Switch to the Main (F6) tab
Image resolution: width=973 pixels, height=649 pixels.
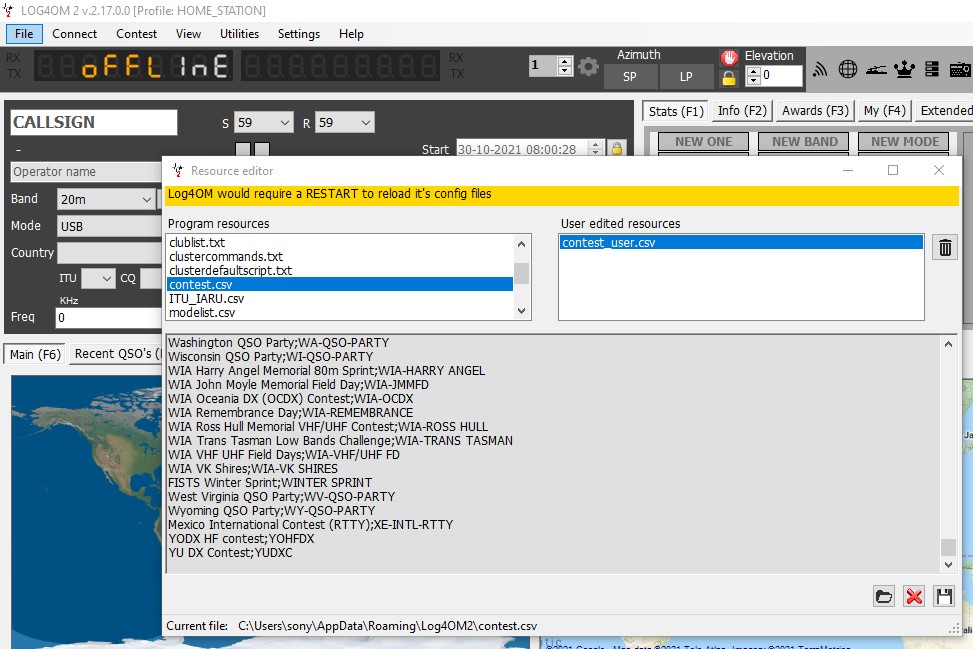point(35,354)
